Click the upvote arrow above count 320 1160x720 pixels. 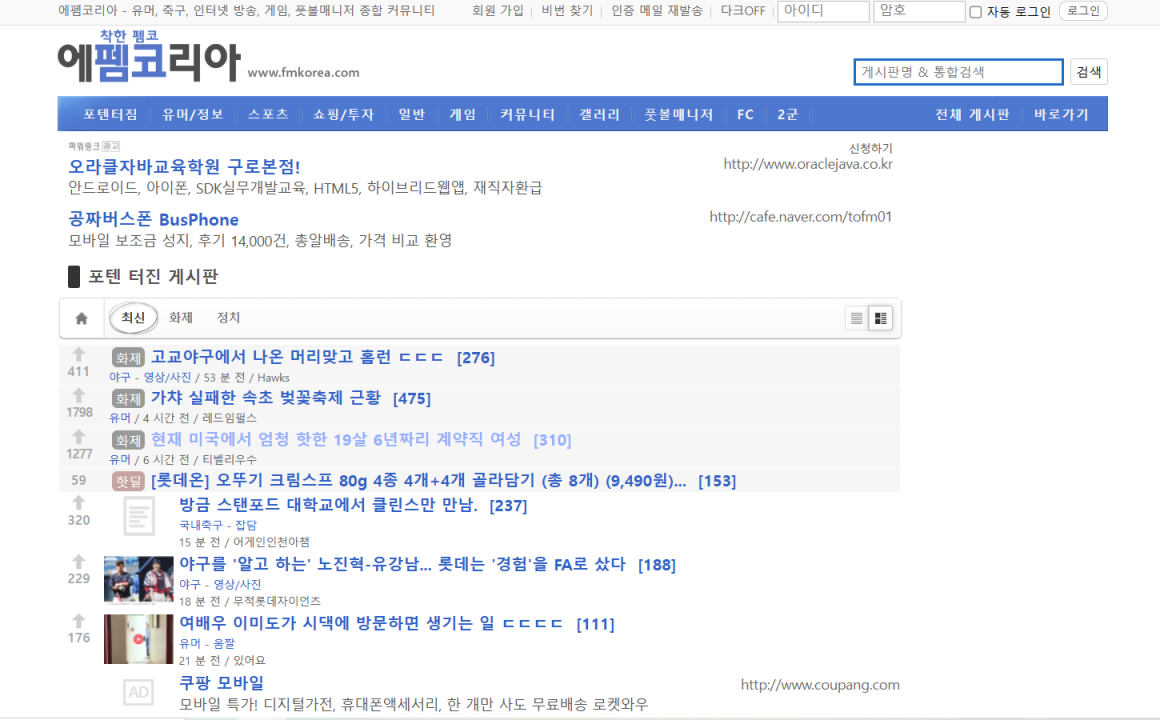click(x=79, y=505)
